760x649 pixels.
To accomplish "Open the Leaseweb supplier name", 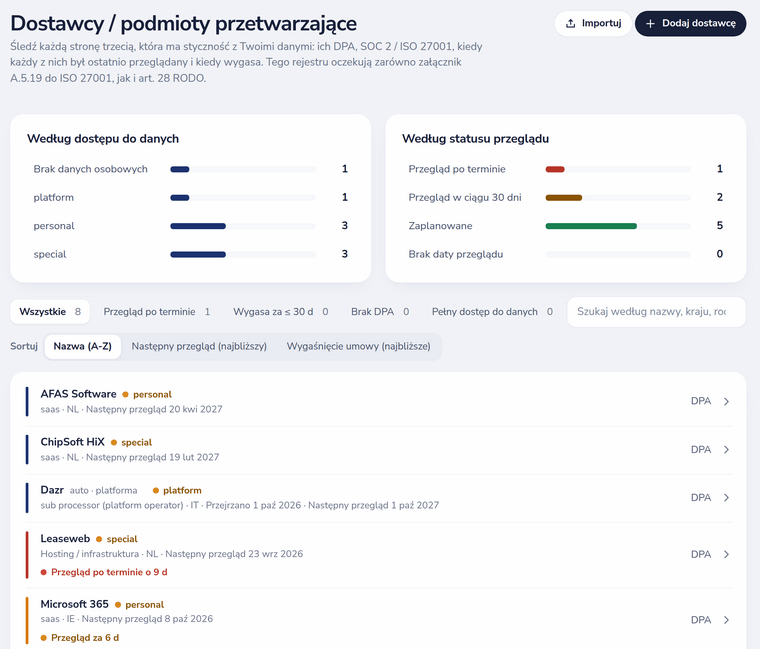I will 65,538.
